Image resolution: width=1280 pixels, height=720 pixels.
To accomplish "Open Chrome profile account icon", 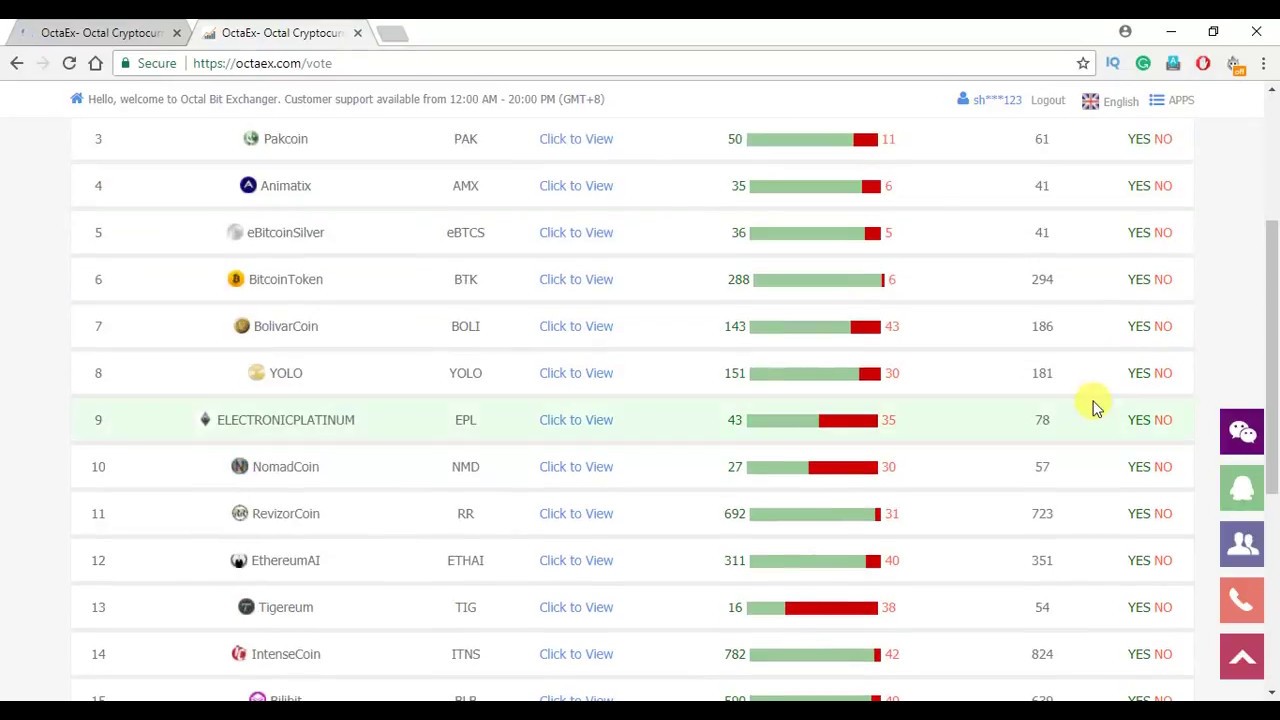I will pos(1125,32).
